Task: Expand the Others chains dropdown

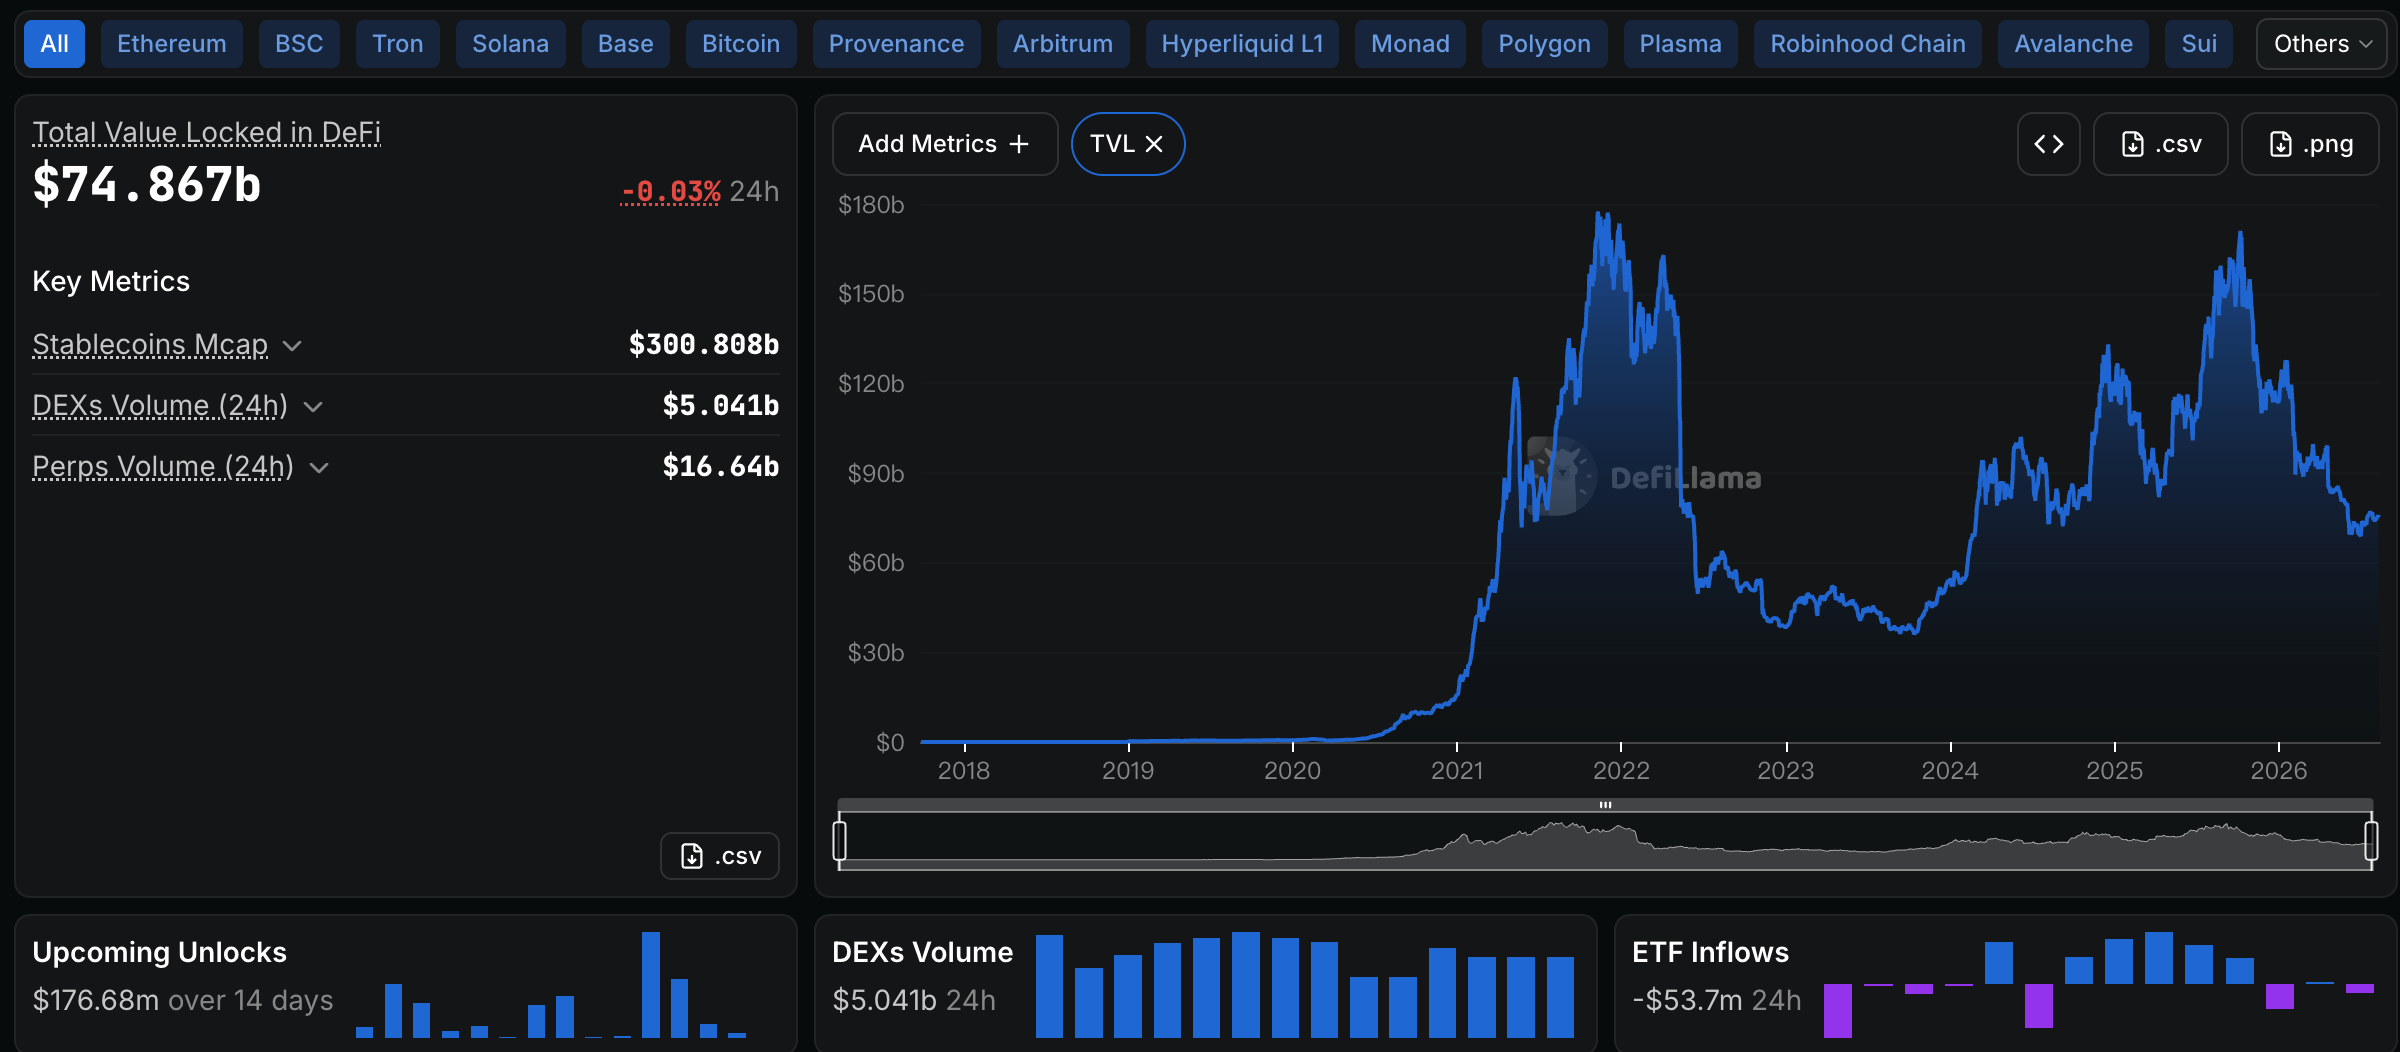Action: (x=2322, y=44)
